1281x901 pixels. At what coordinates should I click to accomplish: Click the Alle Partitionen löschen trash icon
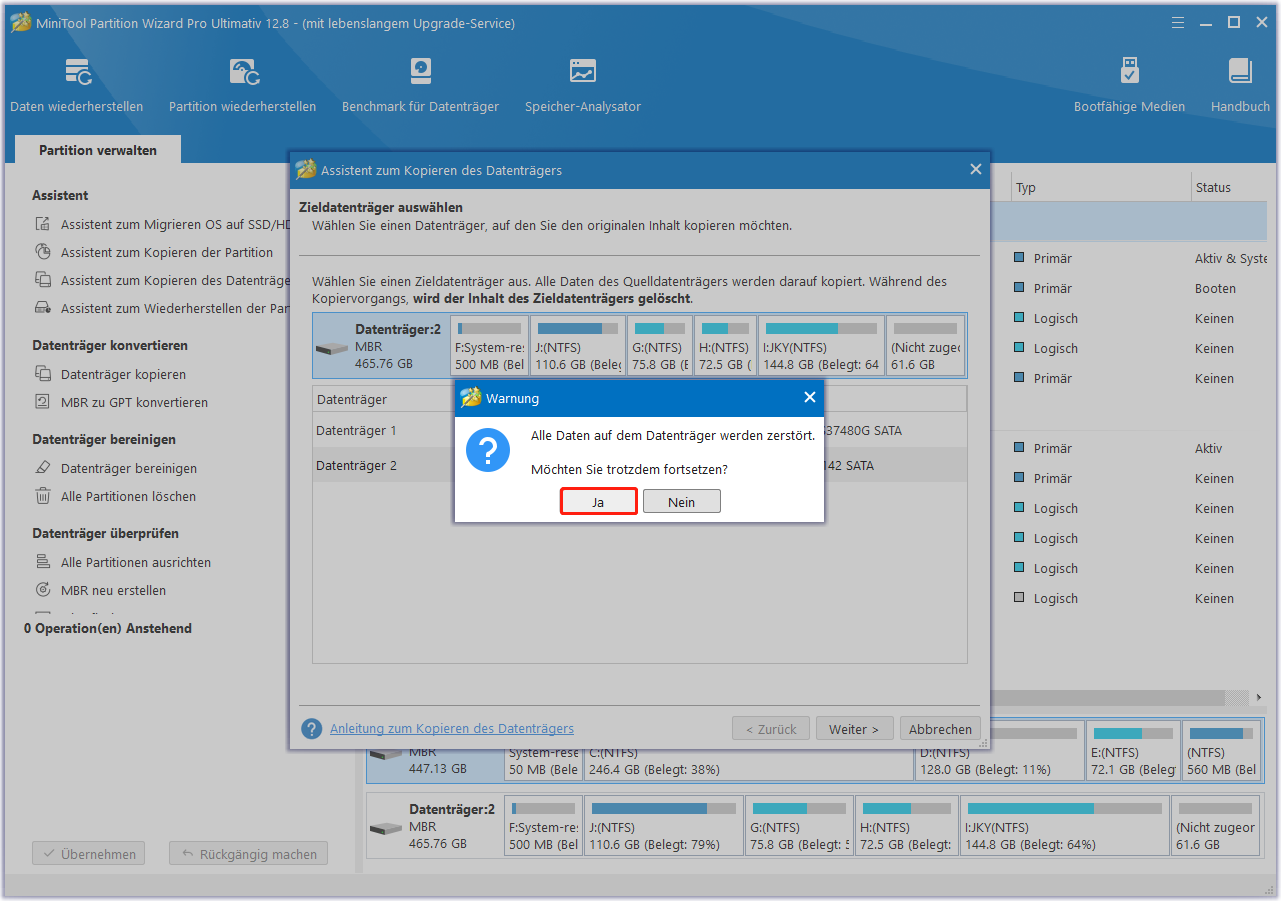click(x=43, y=496)
